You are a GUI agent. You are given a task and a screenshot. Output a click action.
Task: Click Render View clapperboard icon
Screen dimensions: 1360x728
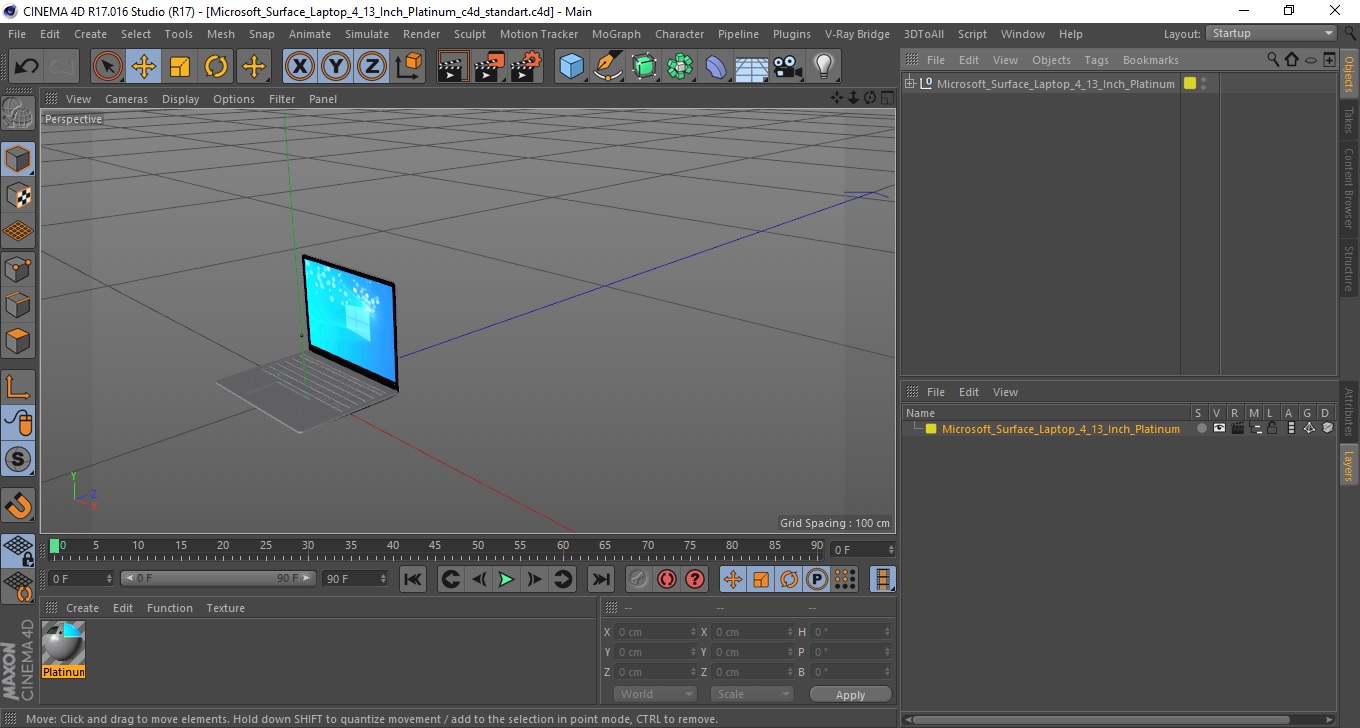click(453, 67)
